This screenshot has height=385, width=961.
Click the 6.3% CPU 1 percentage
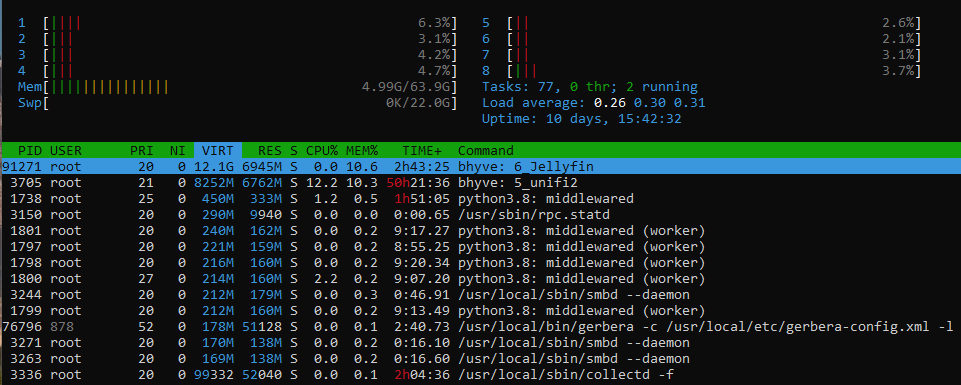click(435, 23)
